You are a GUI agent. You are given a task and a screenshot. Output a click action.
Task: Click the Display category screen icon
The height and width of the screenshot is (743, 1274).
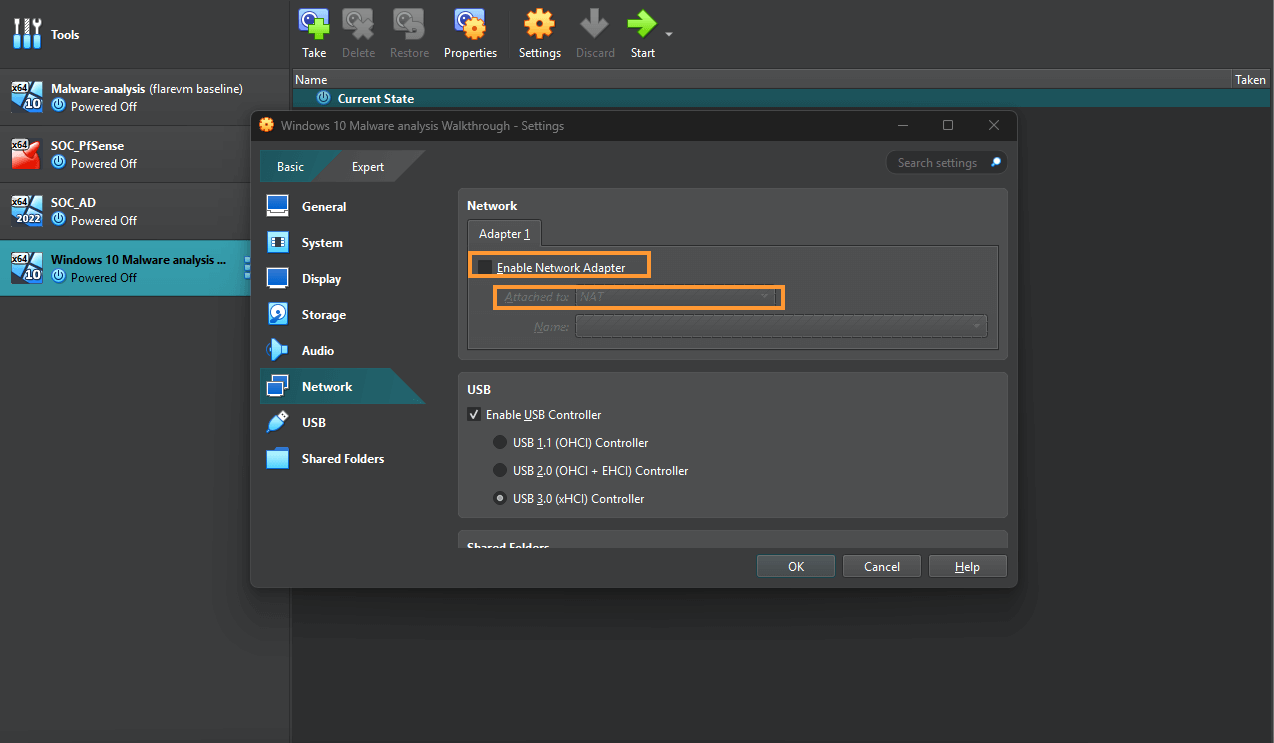(278, 278)
